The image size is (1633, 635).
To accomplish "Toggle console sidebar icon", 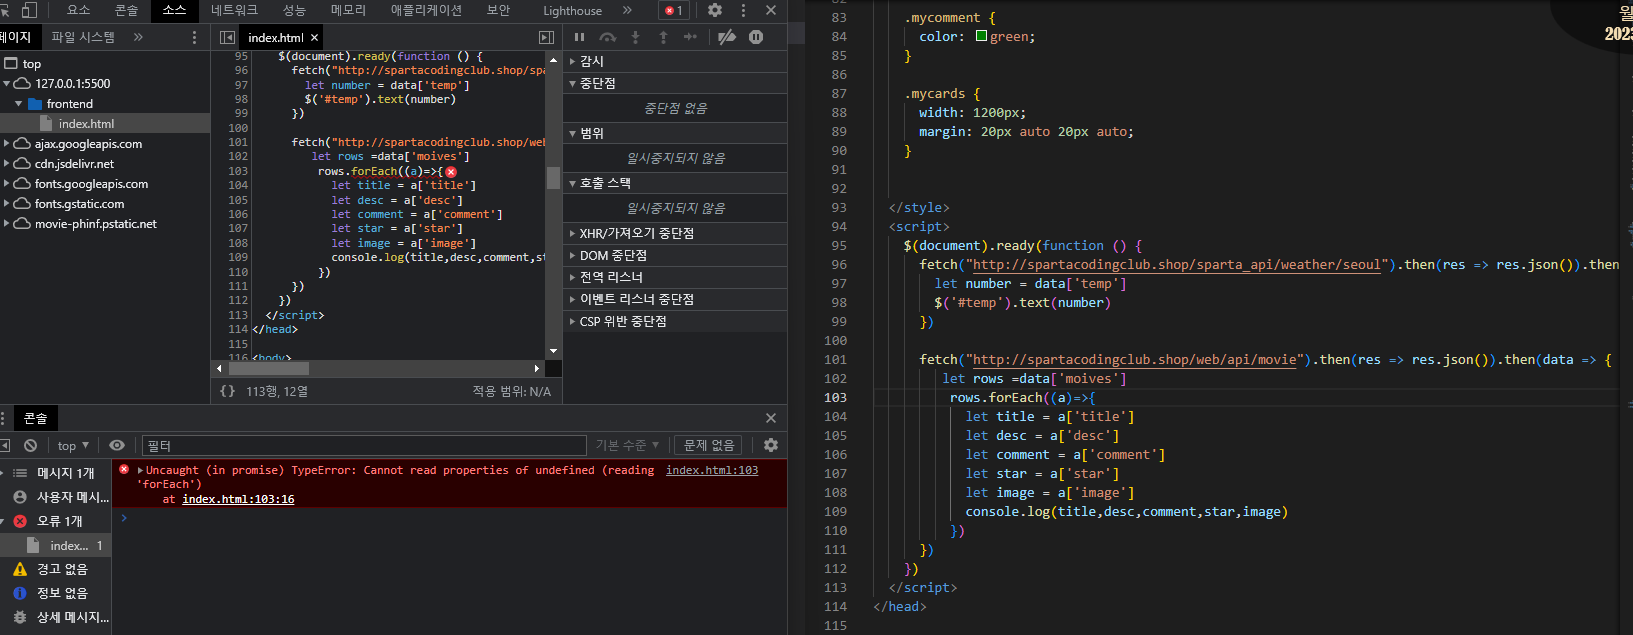I will click(x=4, y=445).
